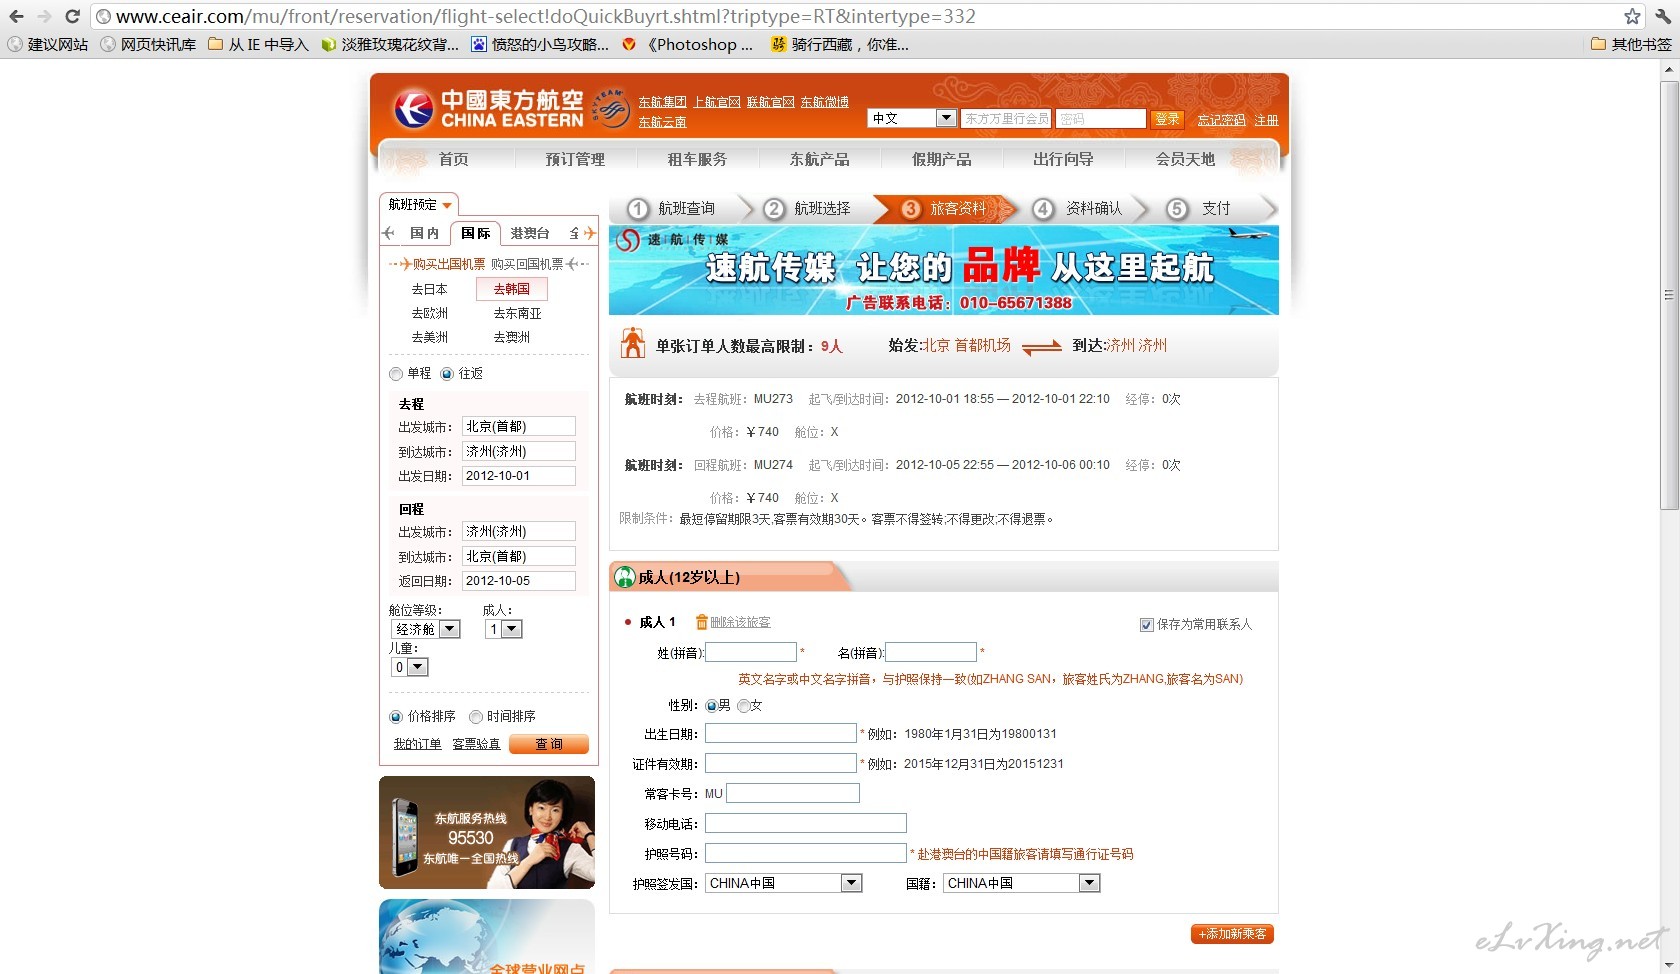Click the 移动电话 input field
This screenshot has width=1680, height=974.
click(806, 823)
